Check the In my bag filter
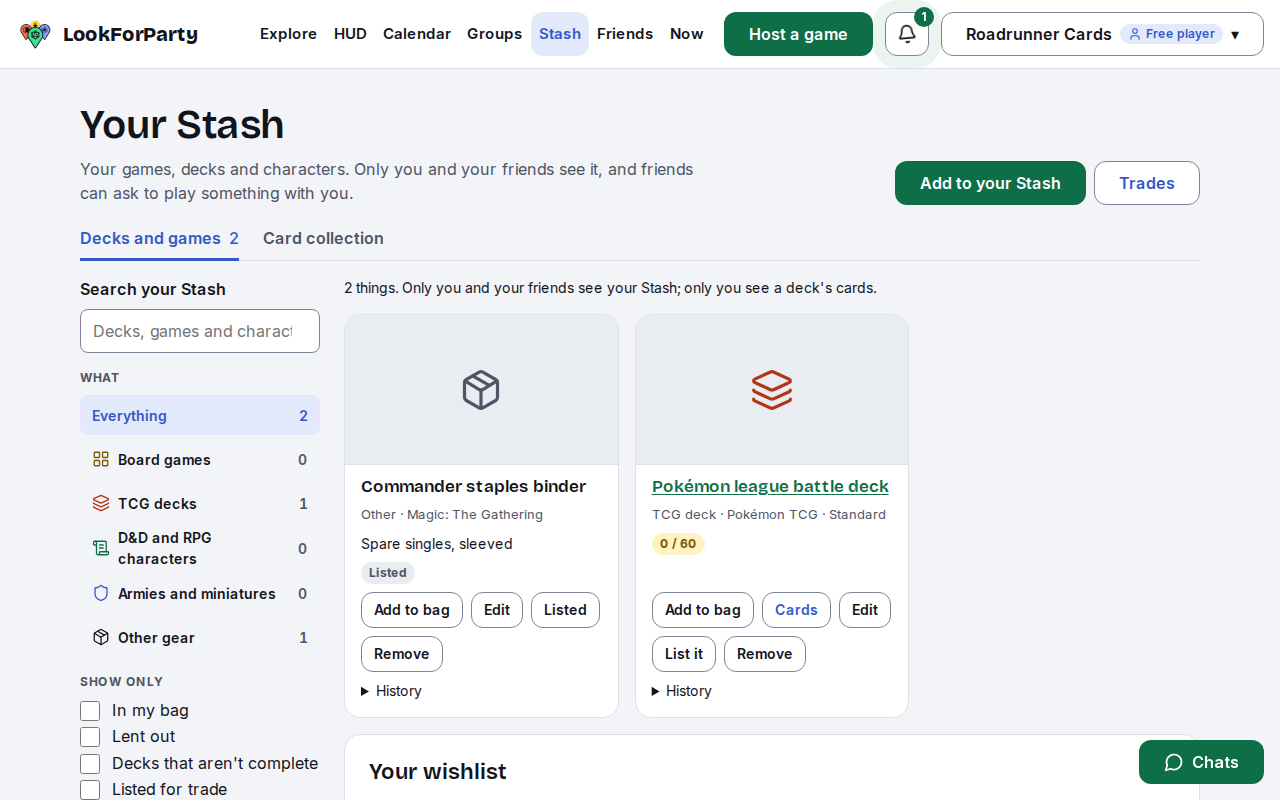 click(x=90, y=711)
